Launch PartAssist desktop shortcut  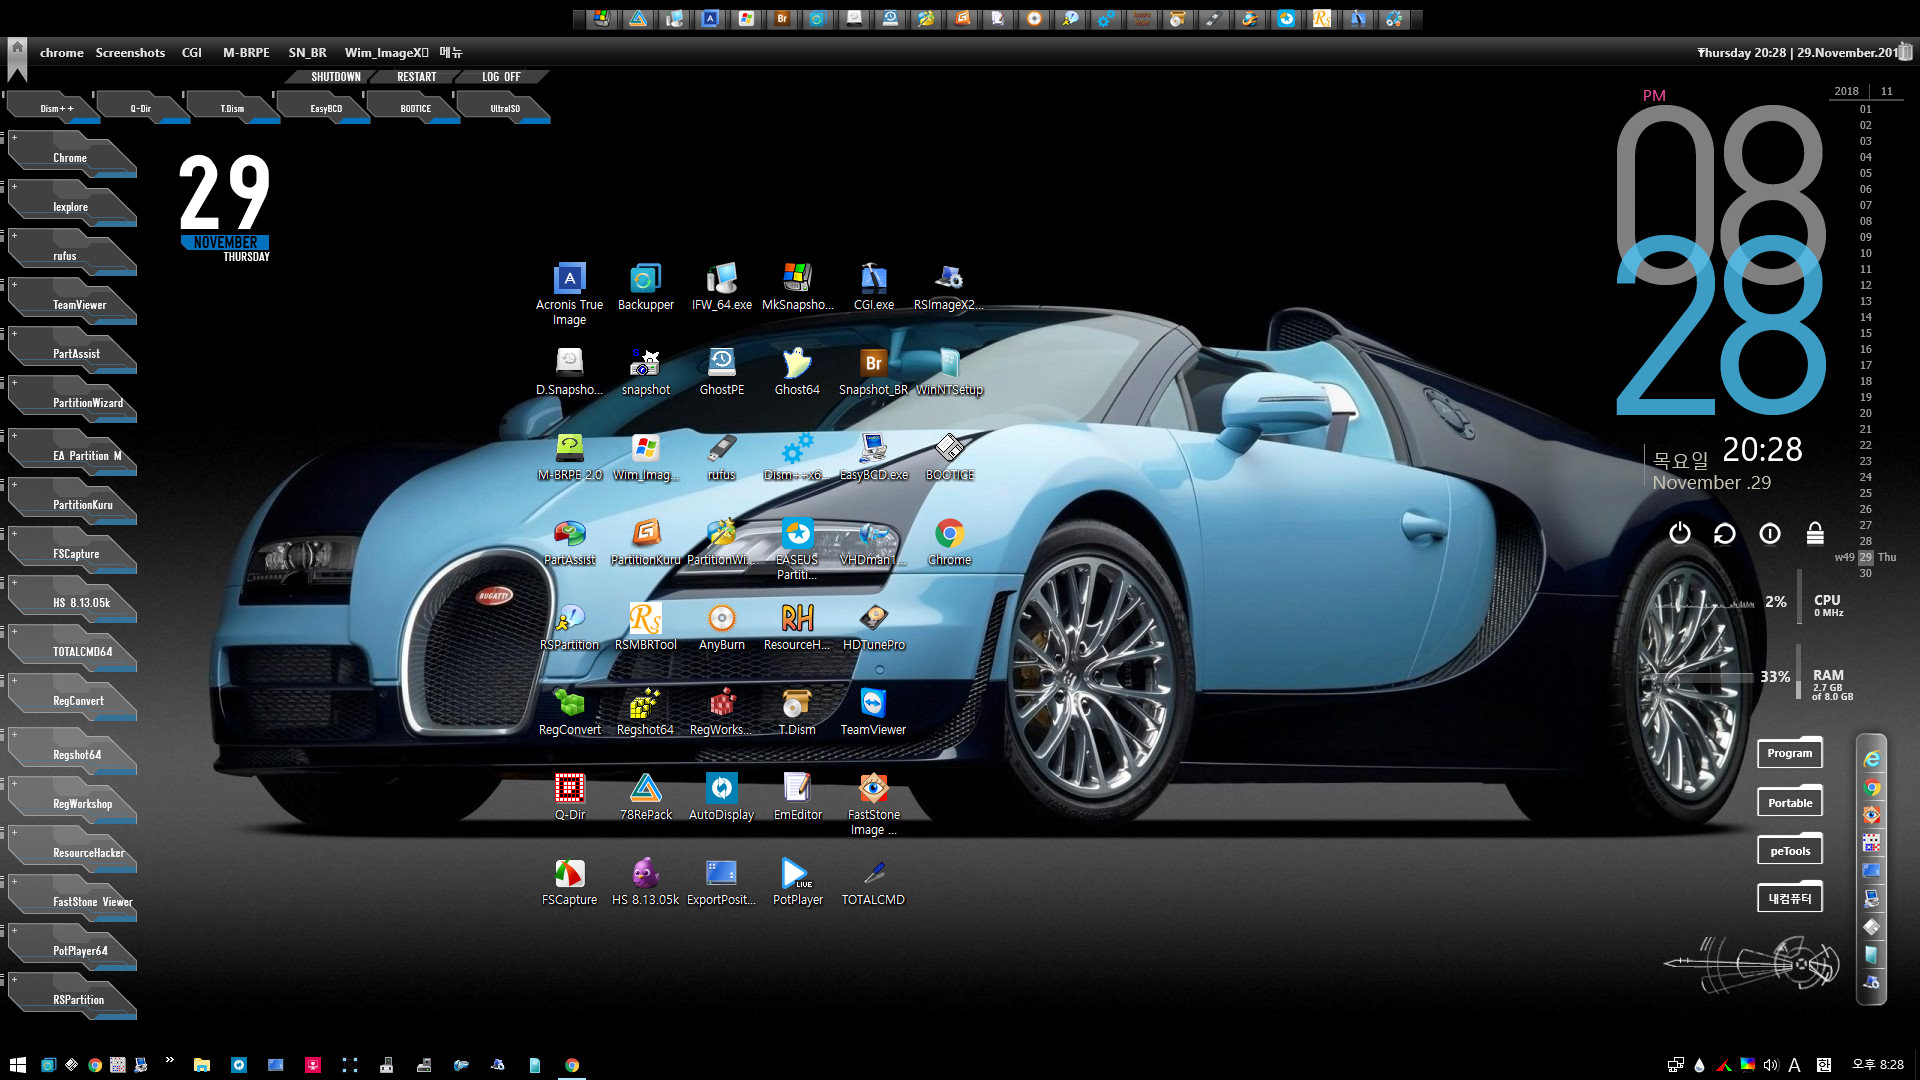point(569,541)
